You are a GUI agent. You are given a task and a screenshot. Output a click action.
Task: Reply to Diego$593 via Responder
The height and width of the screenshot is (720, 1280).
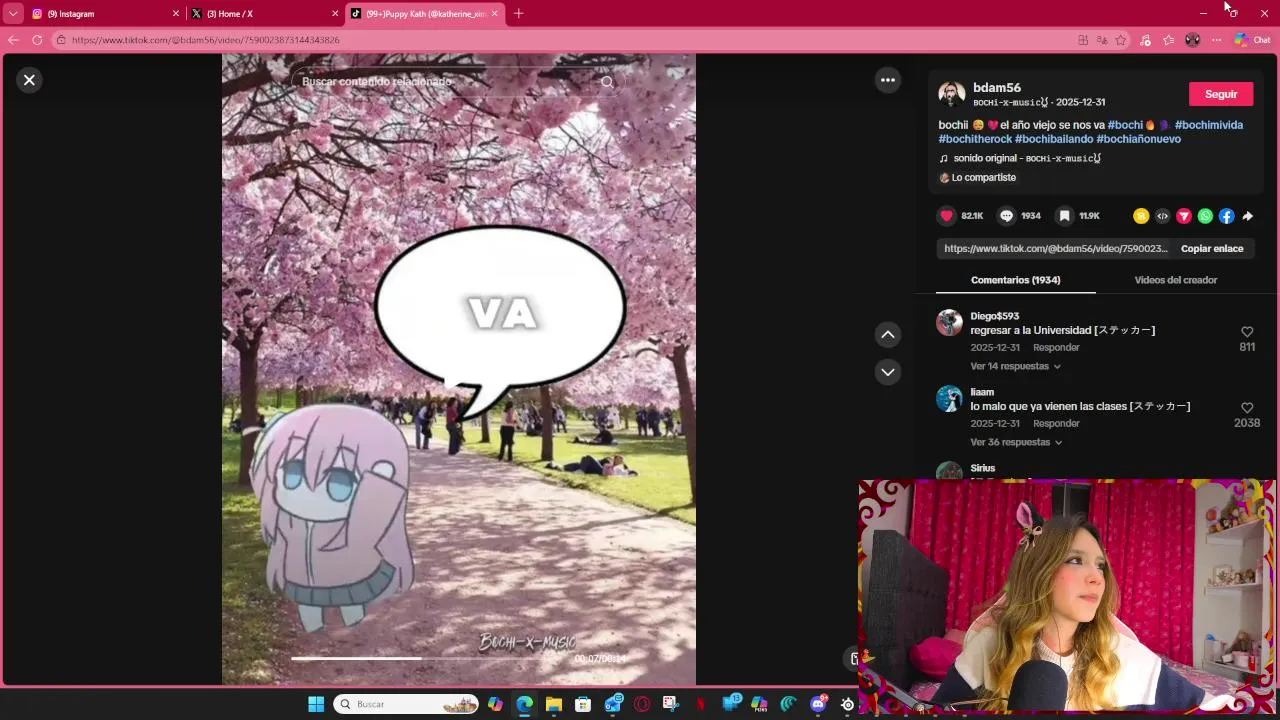click(x=1056, y=347)
